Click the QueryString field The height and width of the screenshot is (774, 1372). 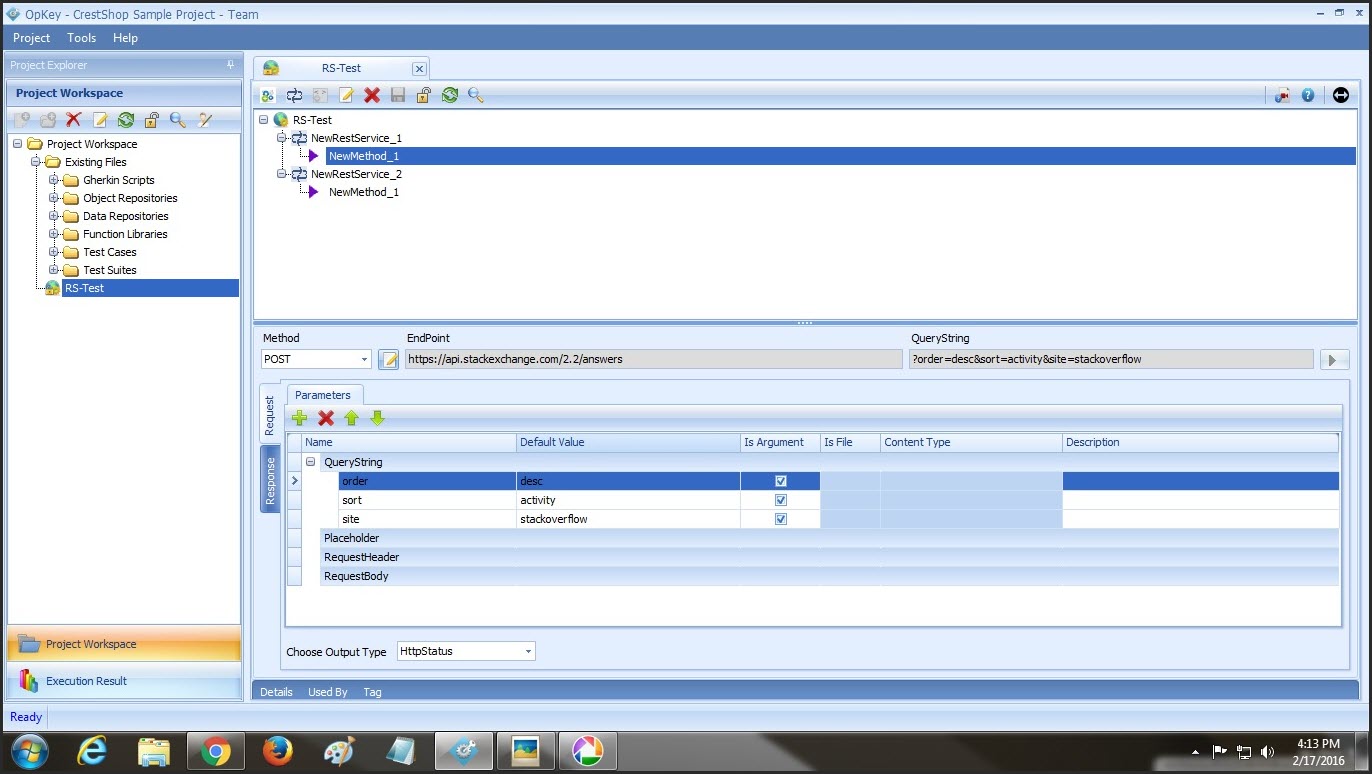tap(1111, 359)
